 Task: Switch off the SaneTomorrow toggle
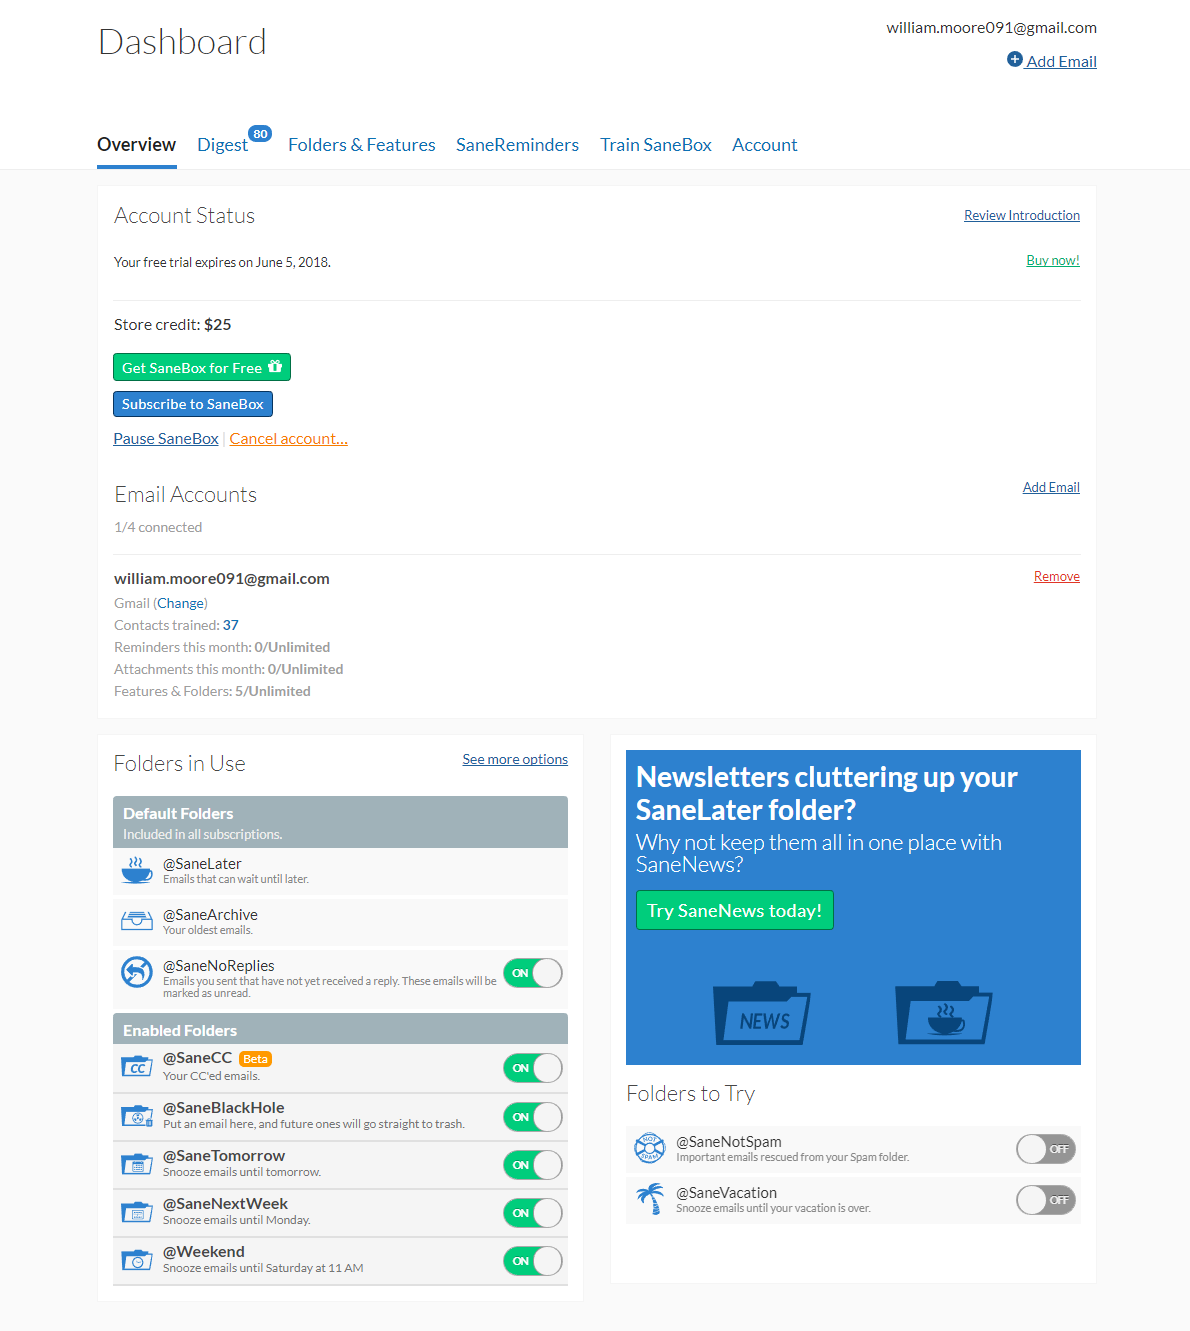tap(533, 1165)
